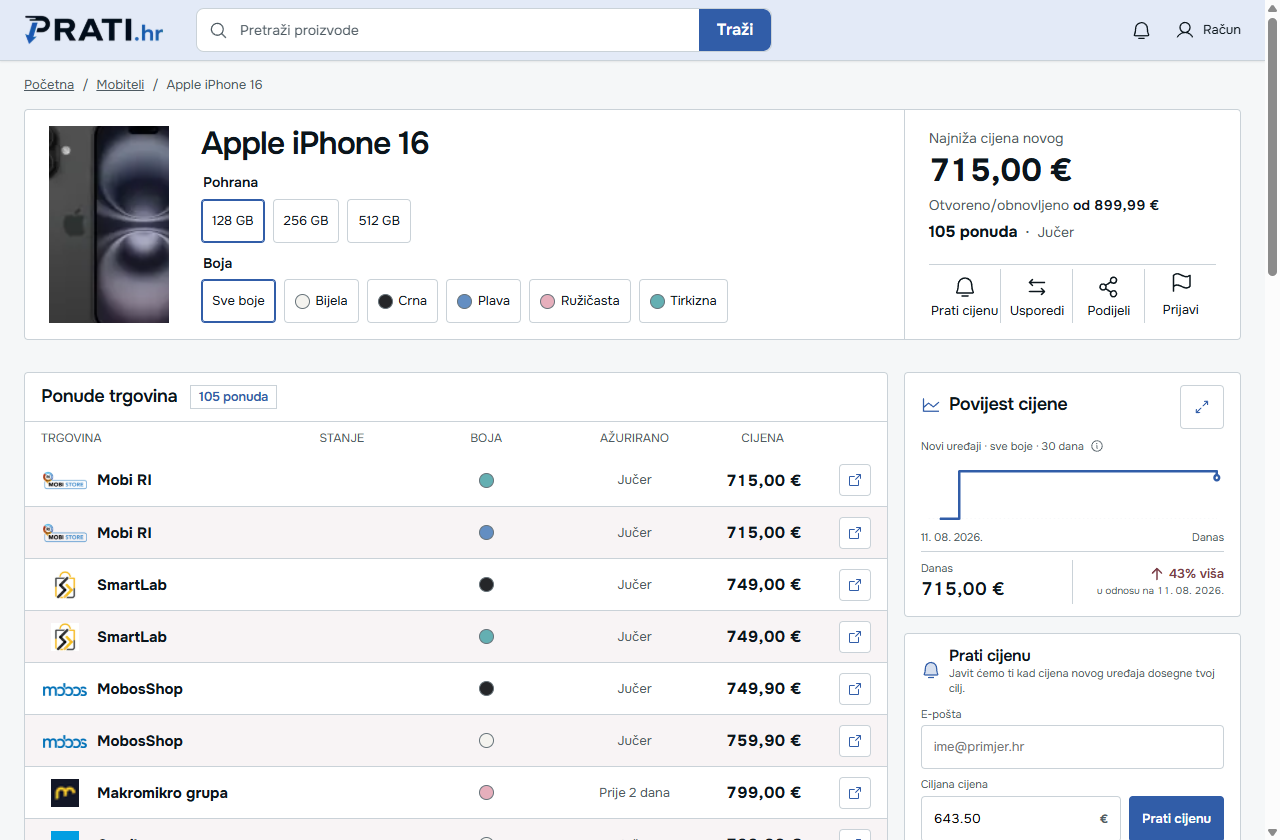Click first Mobi RI store logo
The width and height of the screenshot is (1280, 840).
coord(65,481)
